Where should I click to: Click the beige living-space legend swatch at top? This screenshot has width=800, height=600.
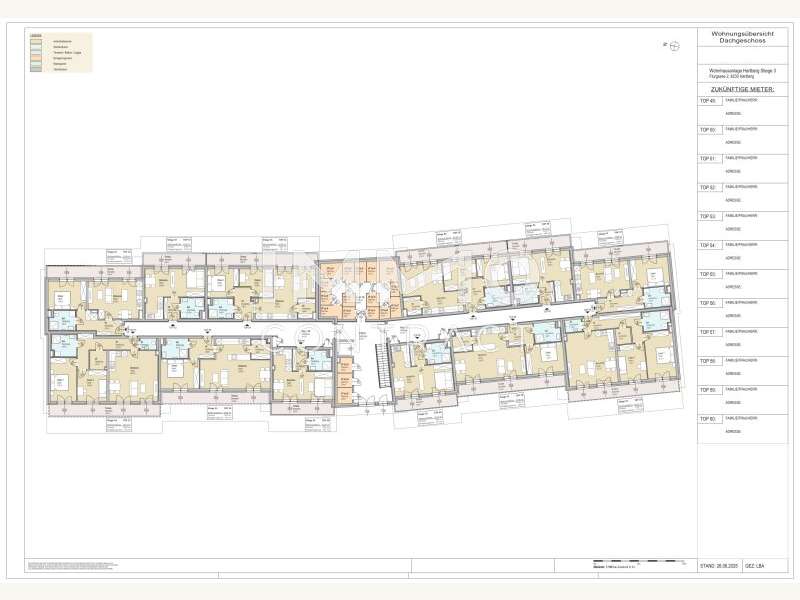tap(35, 41)
